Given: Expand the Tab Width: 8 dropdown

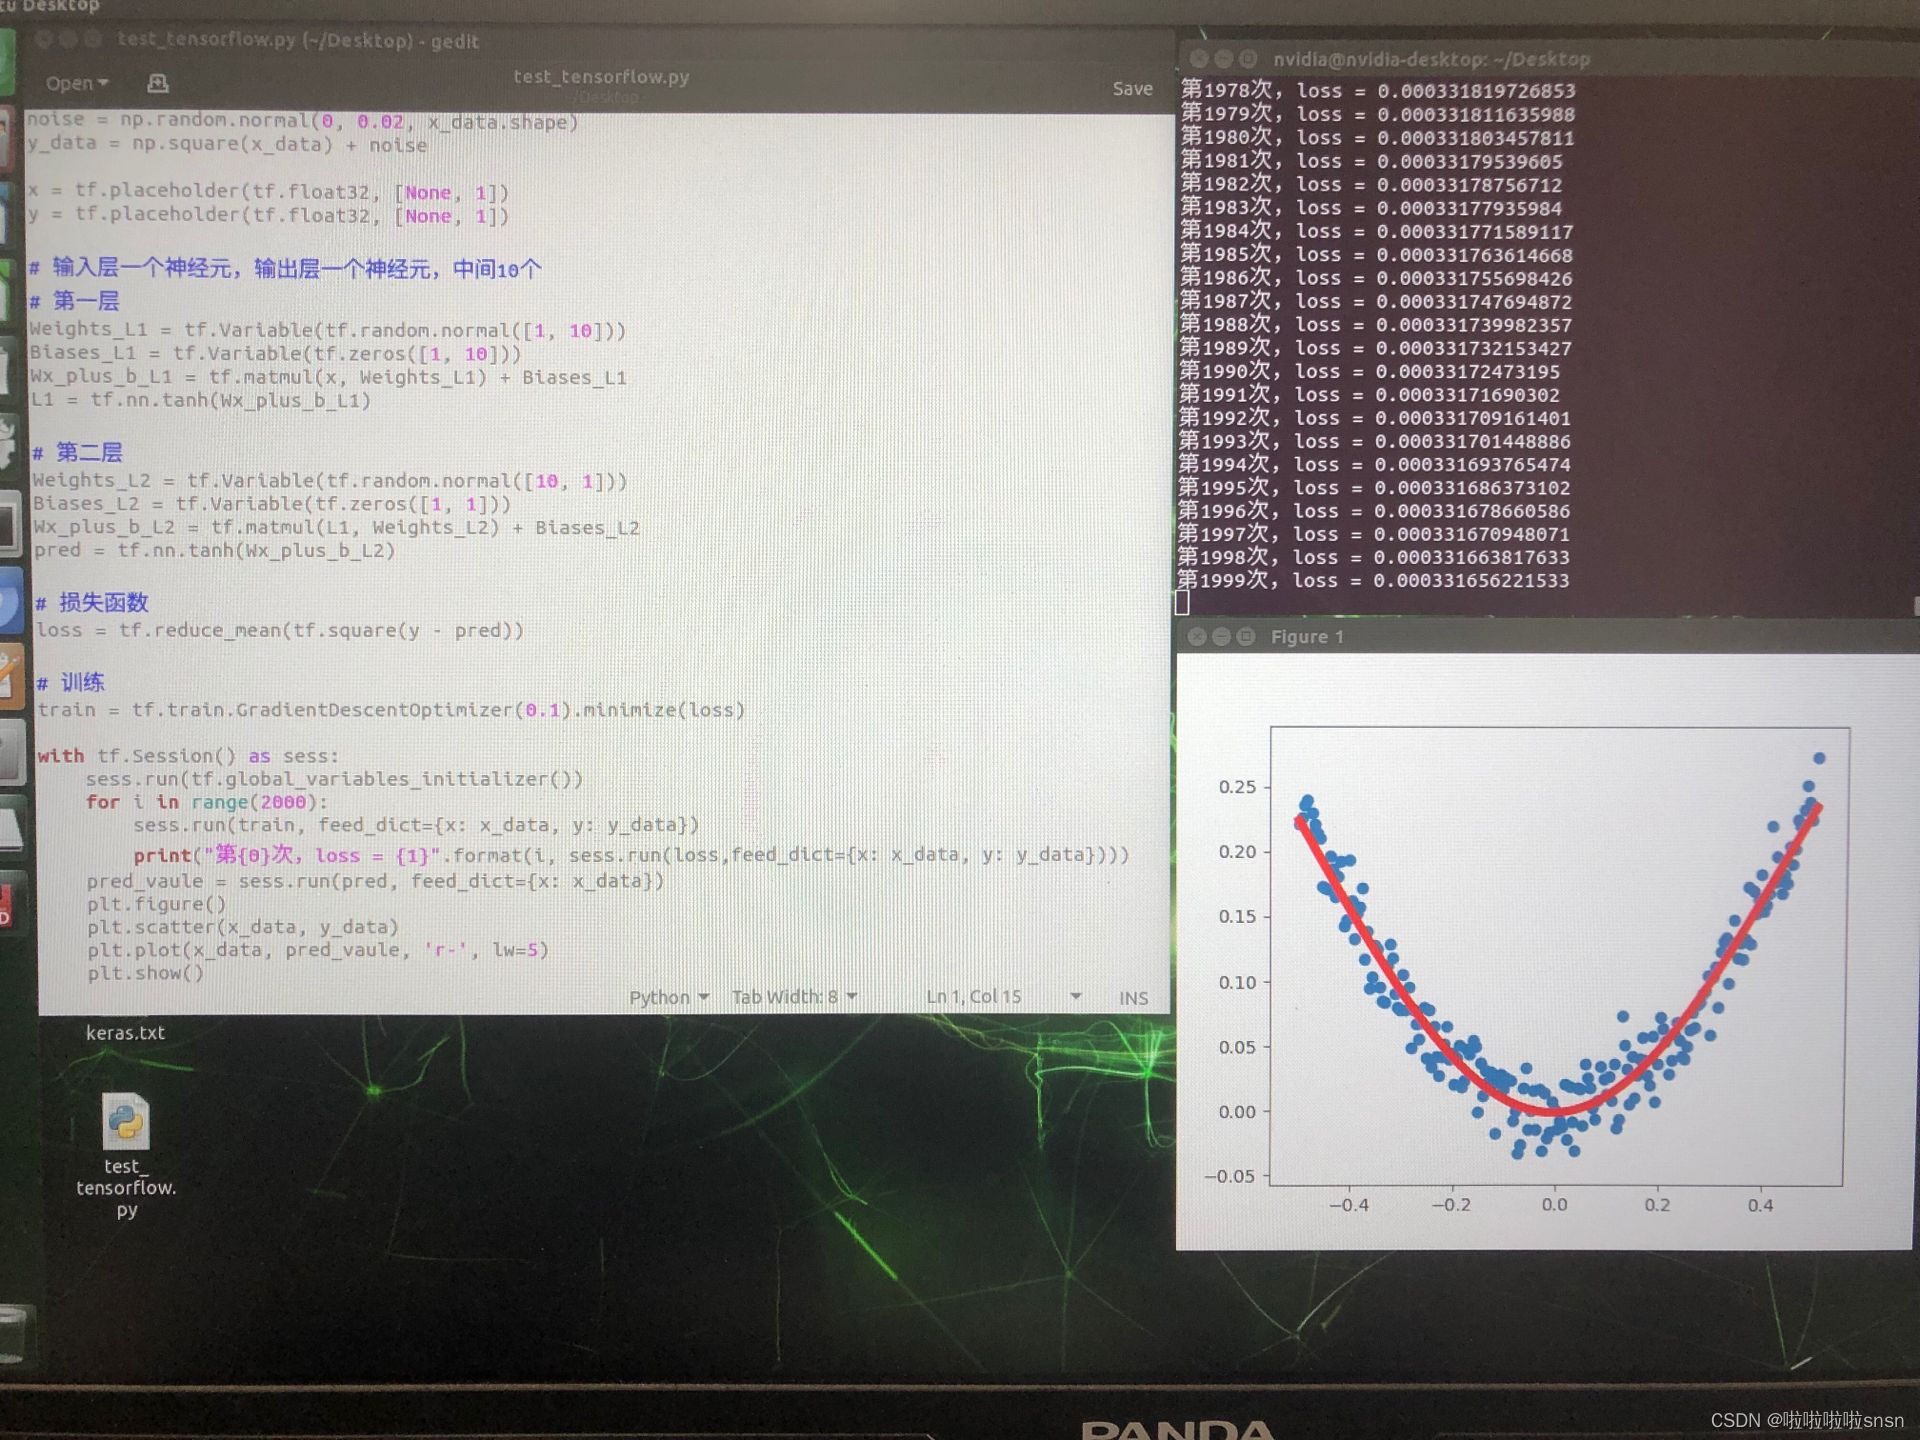Looking at the screenshot, I should click(x=794, y=997).
